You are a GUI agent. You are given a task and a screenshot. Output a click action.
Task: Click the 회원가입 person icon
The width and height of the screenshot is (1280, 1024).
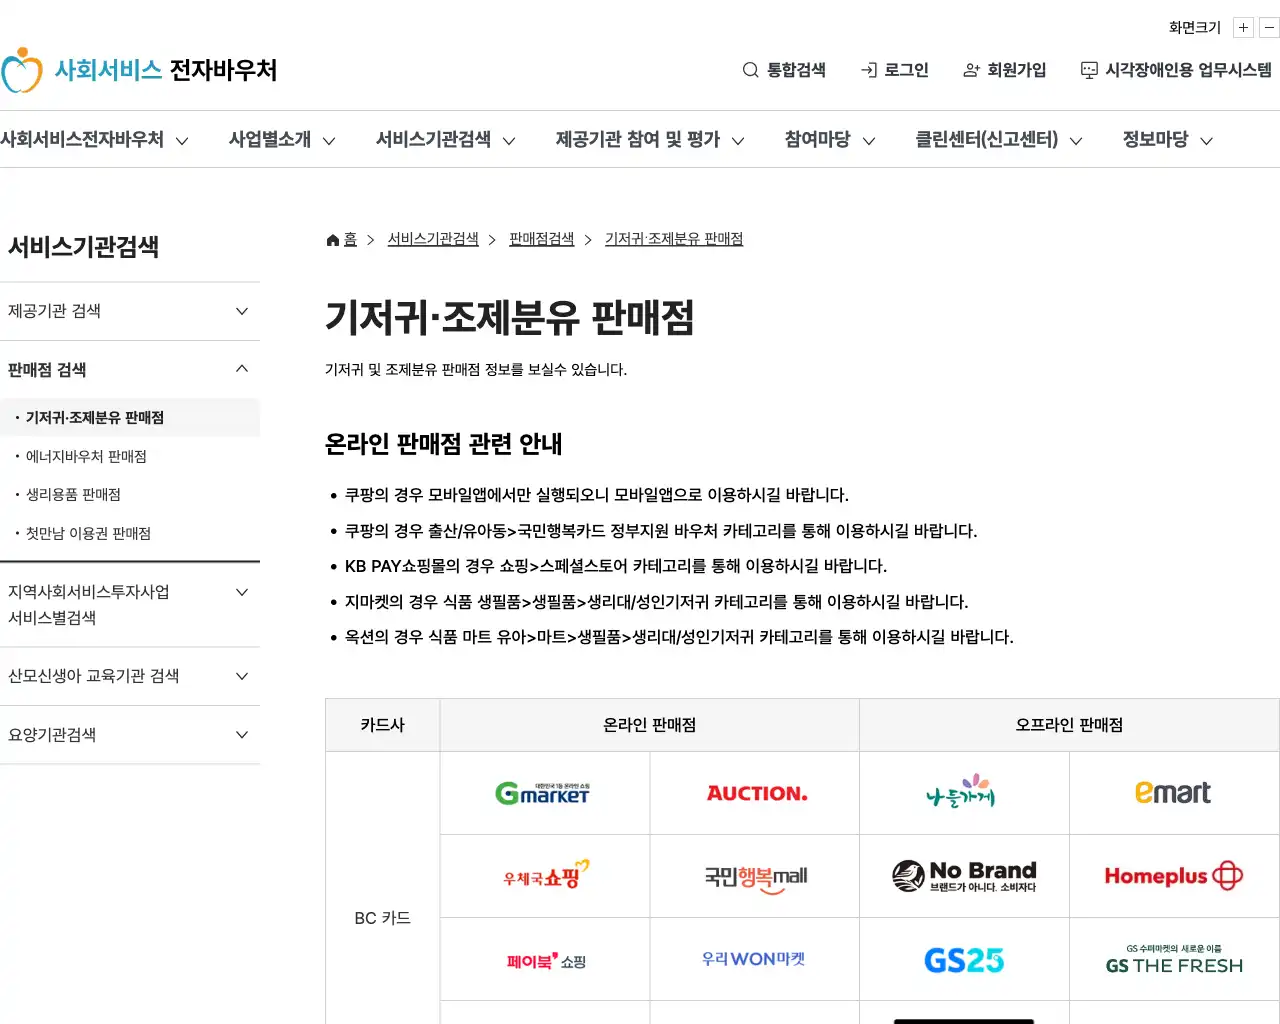tap(971, 70)
